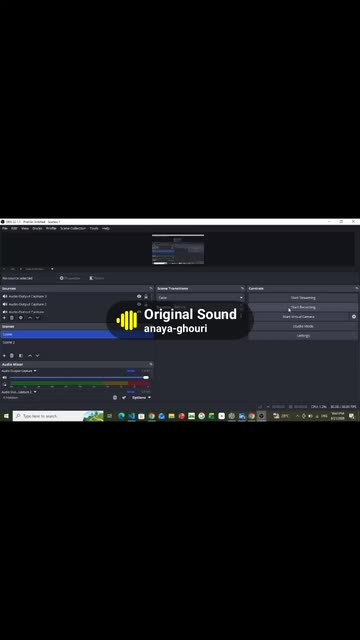
Task: Select the highlighted Scene row in Scenes
Action: point(77,334)
